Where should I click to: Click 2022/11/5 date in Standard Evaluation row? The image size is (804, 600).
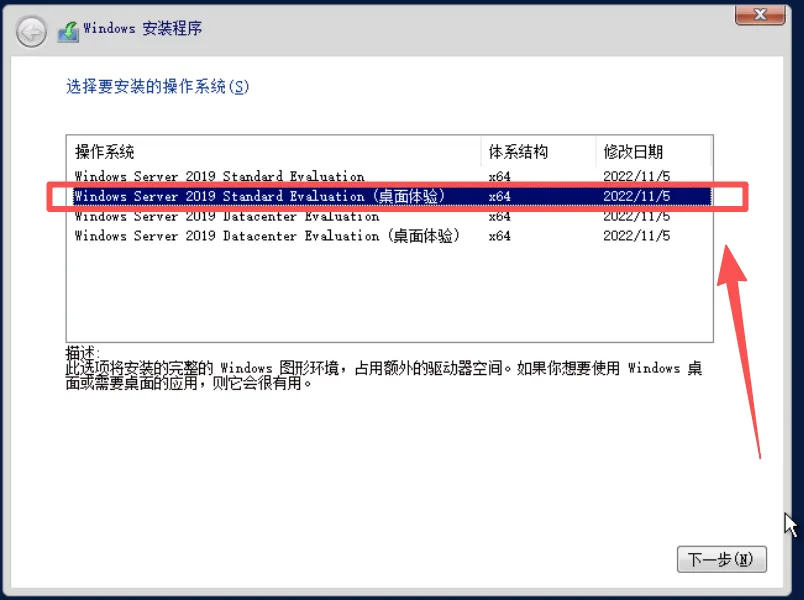(x=636, y=176)
